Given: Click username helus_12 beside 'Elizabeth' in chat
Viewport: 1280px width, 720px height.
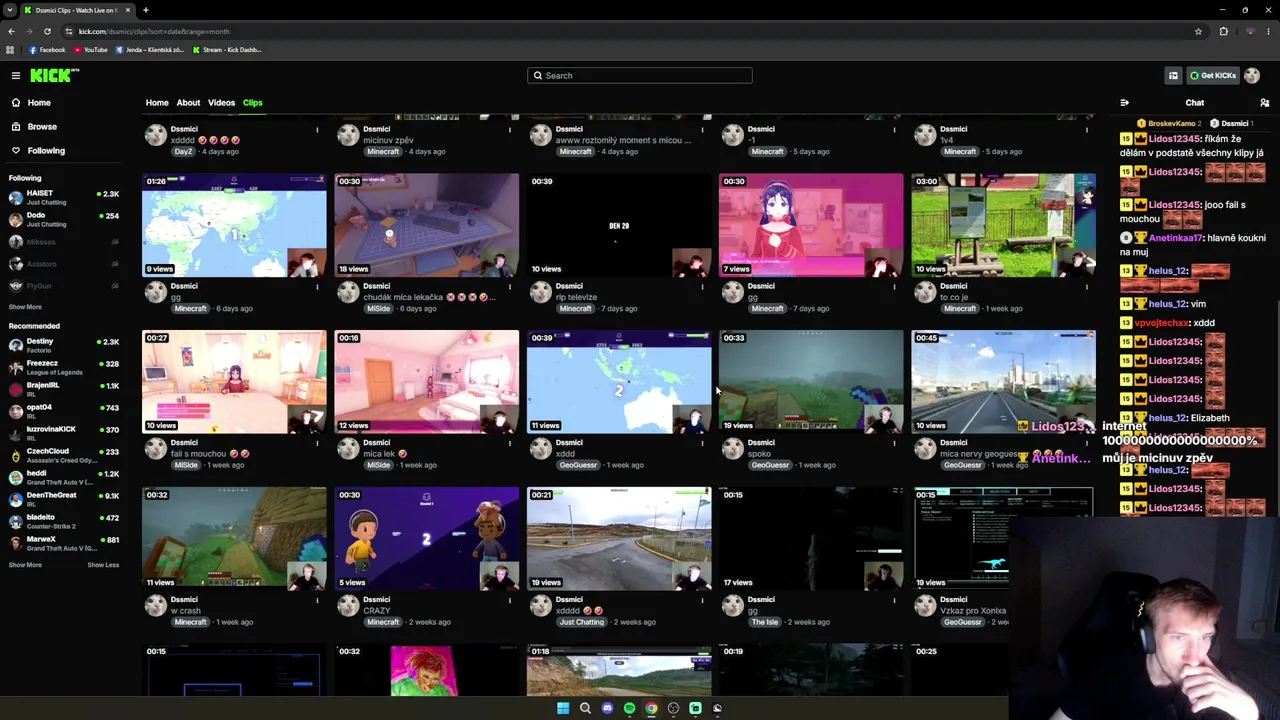Looking at the screenshot, I should pos(1167,418).
